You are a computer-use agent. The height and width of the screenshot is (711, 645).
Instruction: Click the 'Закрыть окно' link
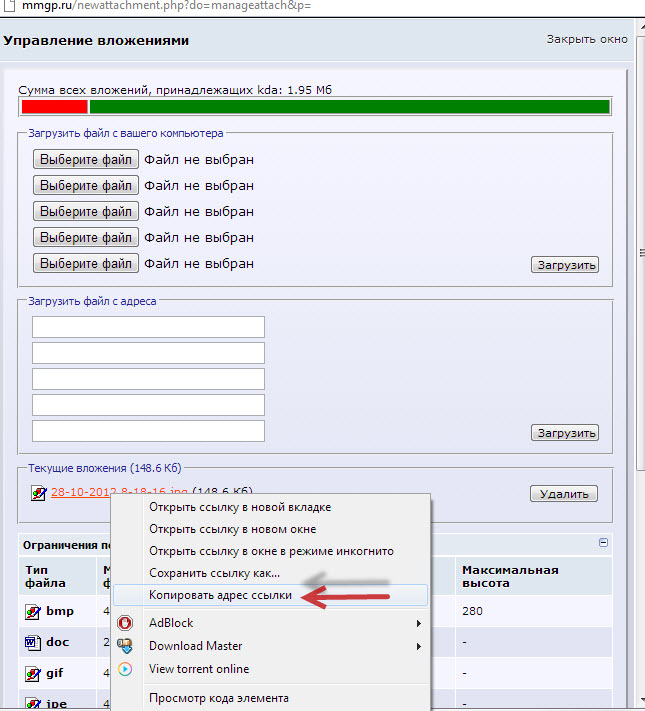tap(587, 39)
